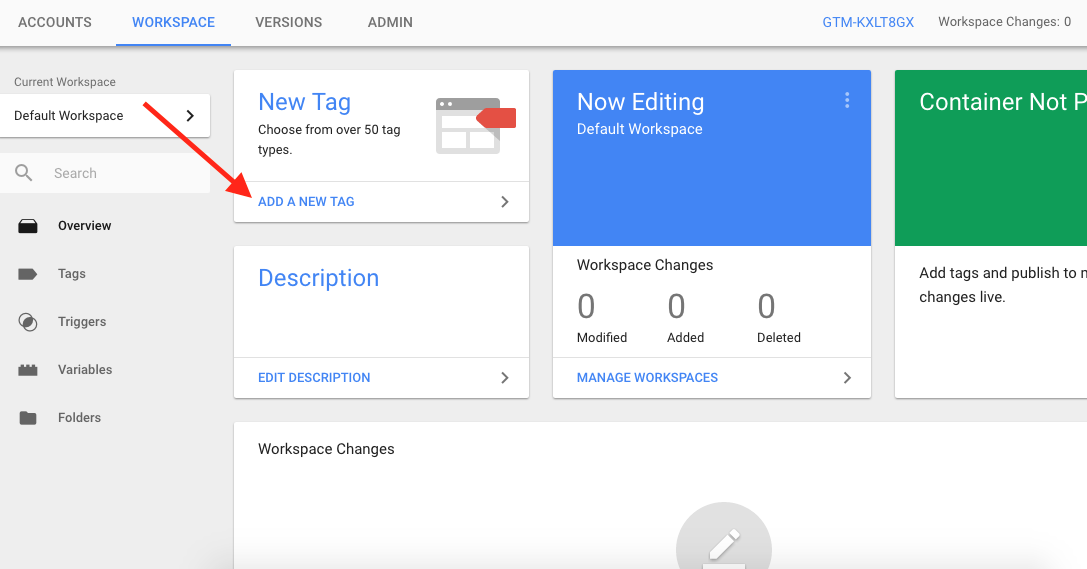Click the ADD A NEW TAG link
This screenshot has height=569, width=1087.
click(x=306, y=202)
